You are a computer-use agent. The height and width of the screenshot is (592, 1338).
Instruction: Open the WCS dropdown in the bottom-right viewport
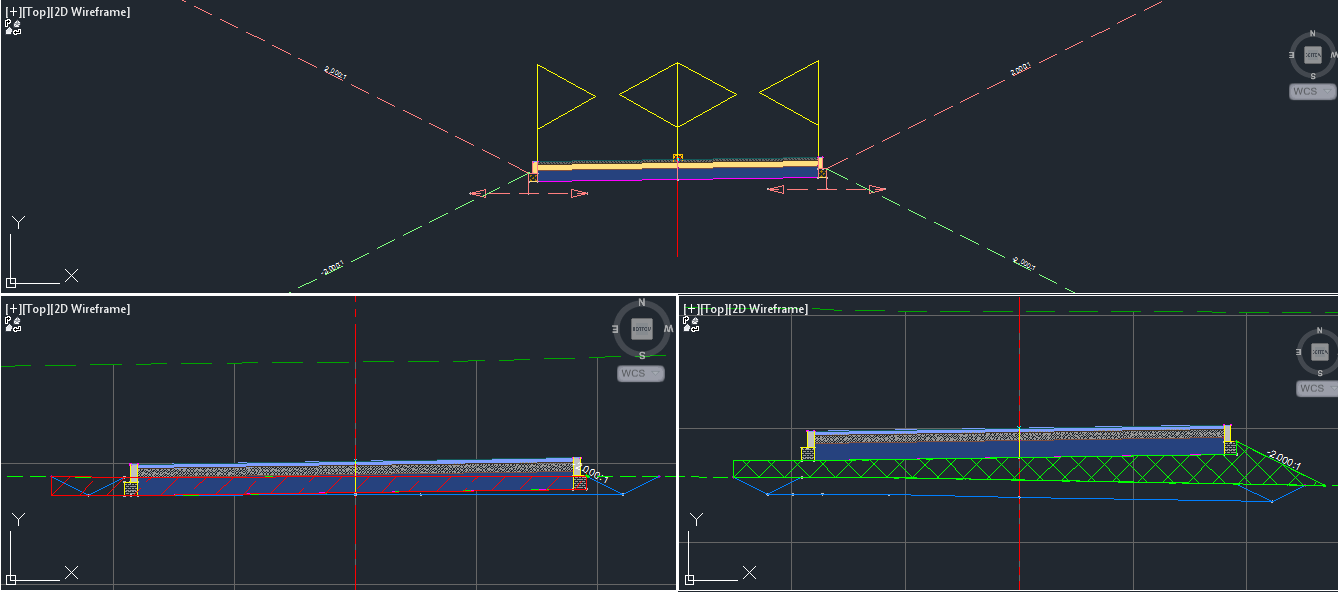1316,388
